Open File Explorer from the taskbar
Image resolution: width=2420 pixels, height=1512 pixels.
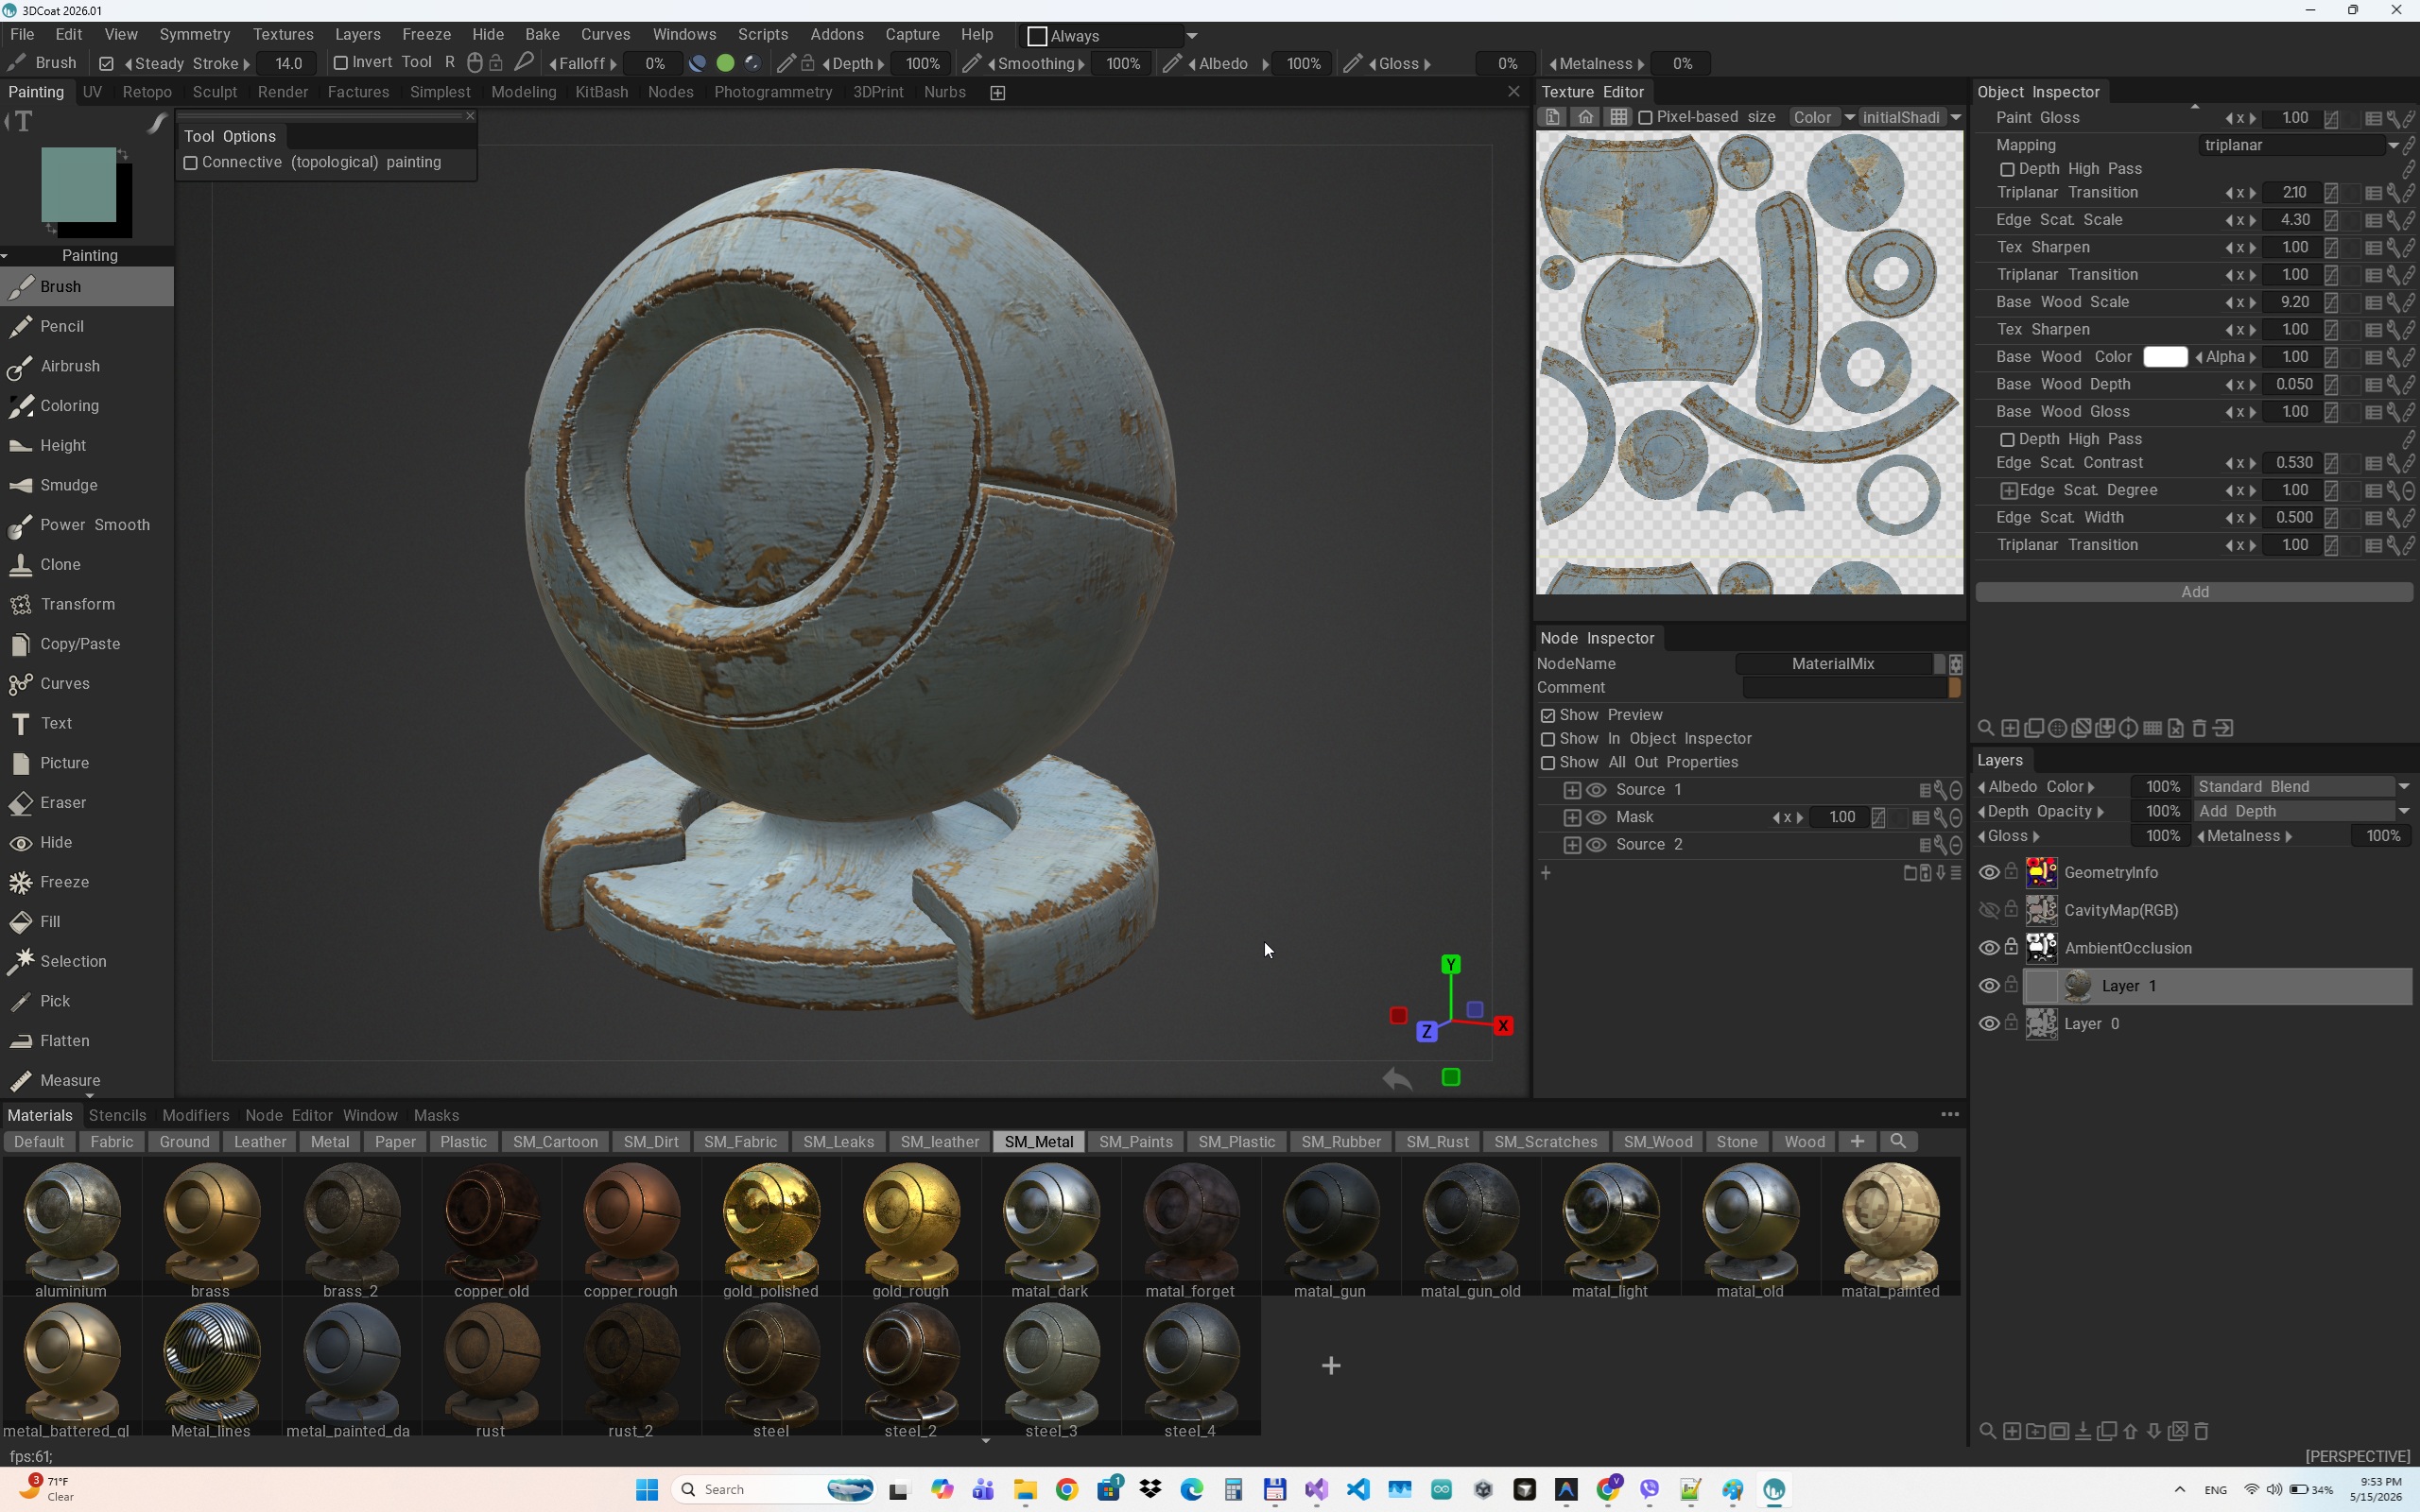point(1025,1490)
